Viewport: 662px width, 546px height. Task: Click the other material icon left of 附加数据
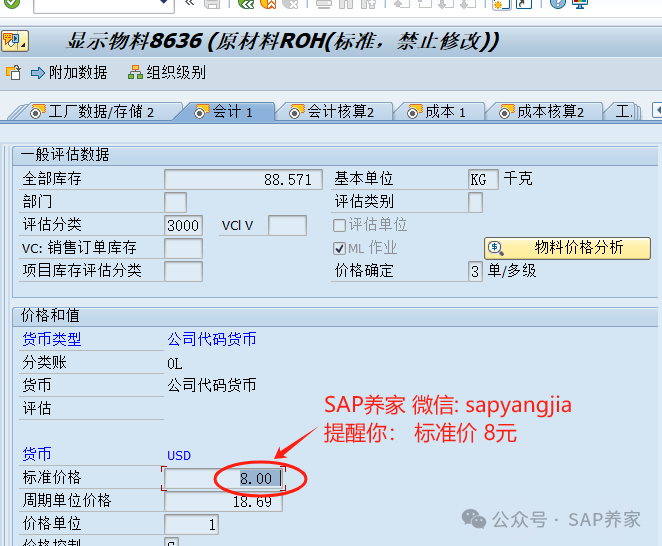[13, 73]
